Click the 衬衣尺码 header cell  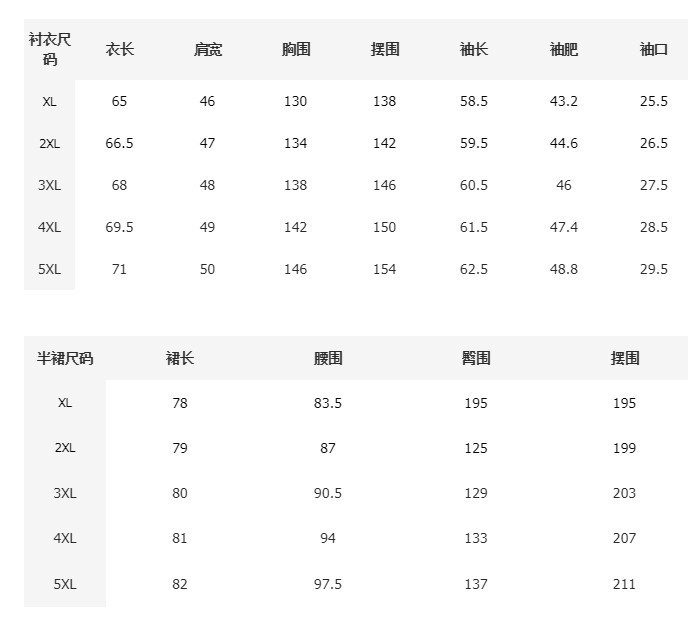[50, 50]
